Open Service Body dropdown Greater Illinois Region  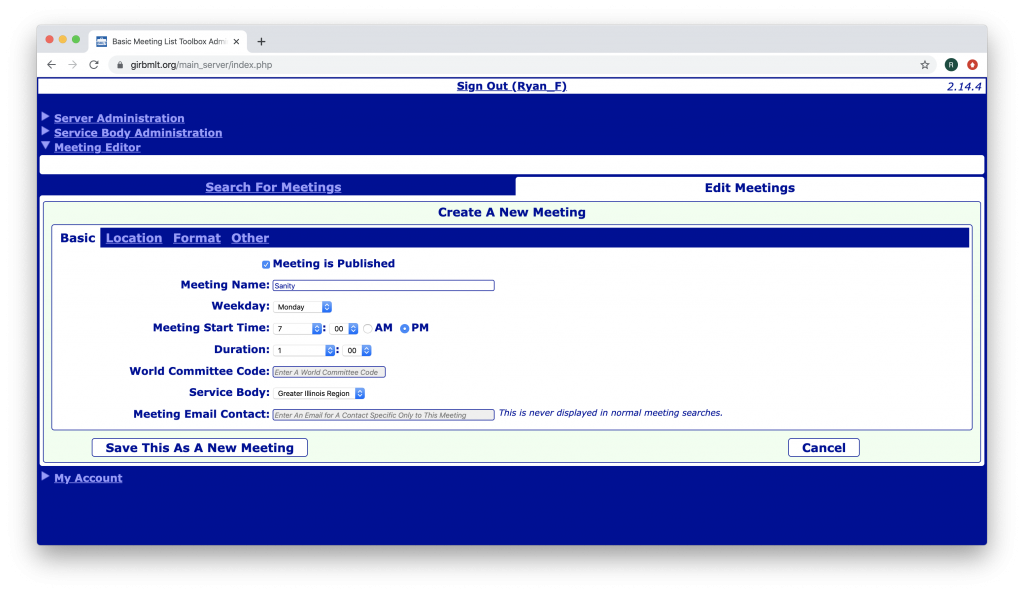click(x=319, y=394)
